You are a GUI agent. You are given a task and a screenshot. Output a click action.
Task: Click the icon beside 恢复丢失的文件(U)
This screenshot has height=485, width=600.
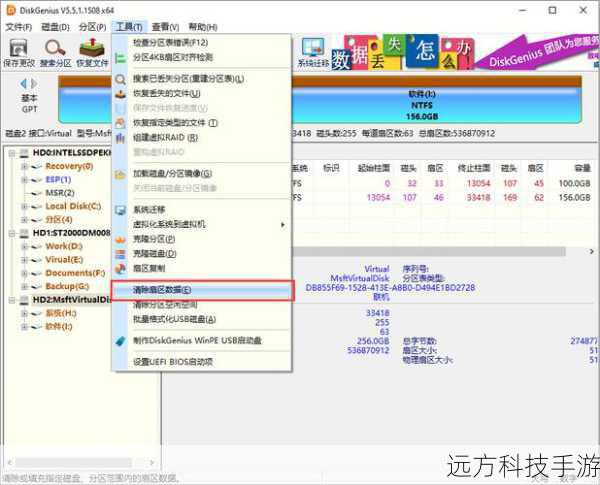click(x=120, y=94)
